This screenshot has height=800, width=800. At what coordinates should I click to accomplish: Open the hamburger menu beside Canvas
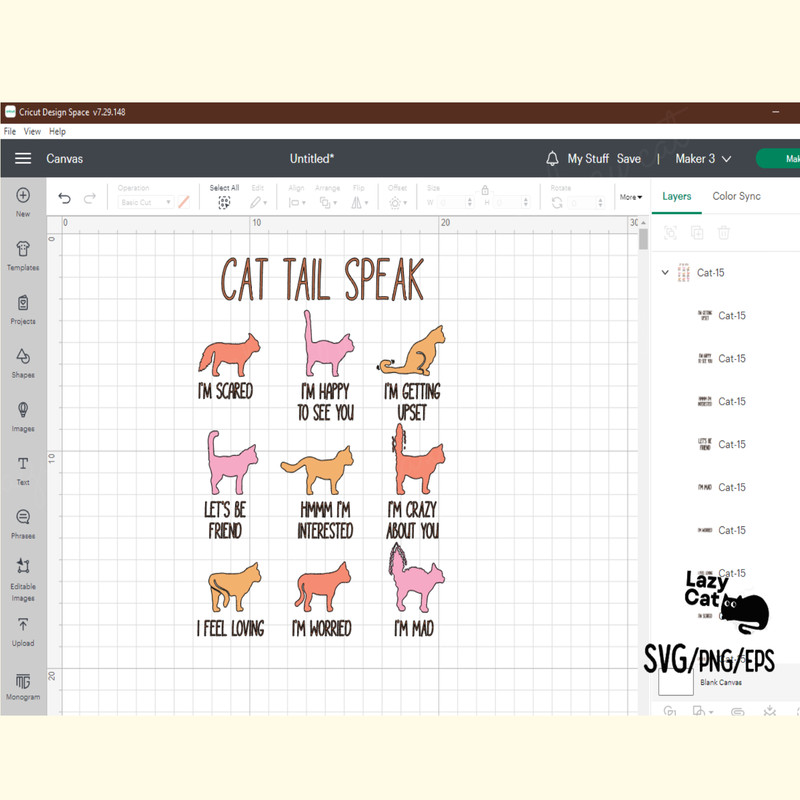(x=23, y=158)
